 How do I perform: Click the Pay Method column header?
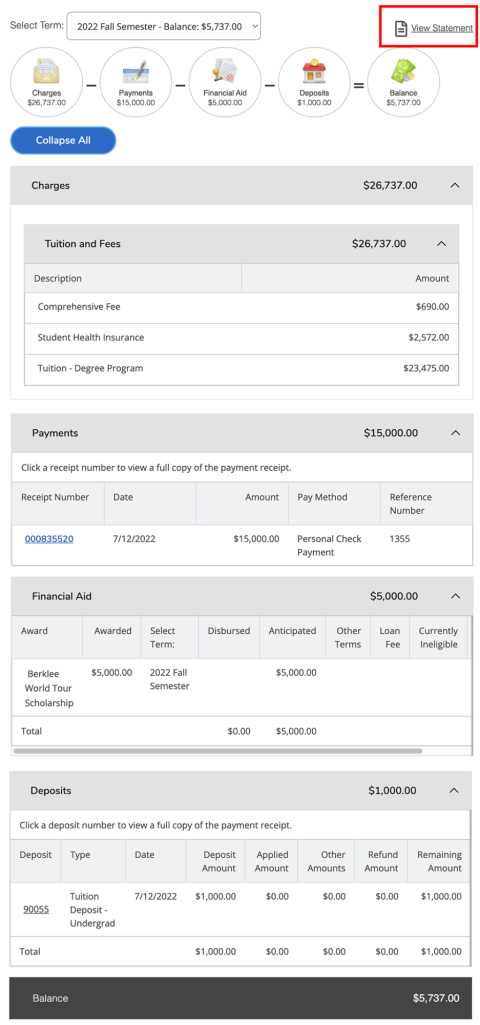[334, 503]
